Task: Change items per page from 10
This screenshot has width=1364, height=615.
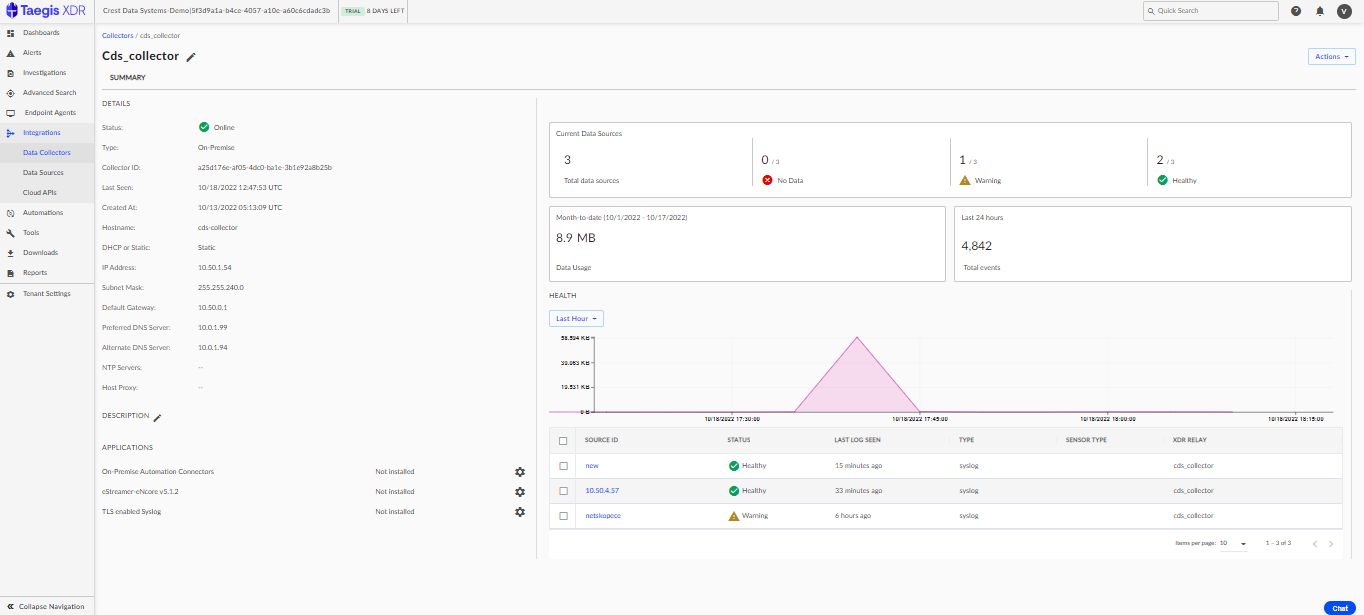Action: (1235, 542)
